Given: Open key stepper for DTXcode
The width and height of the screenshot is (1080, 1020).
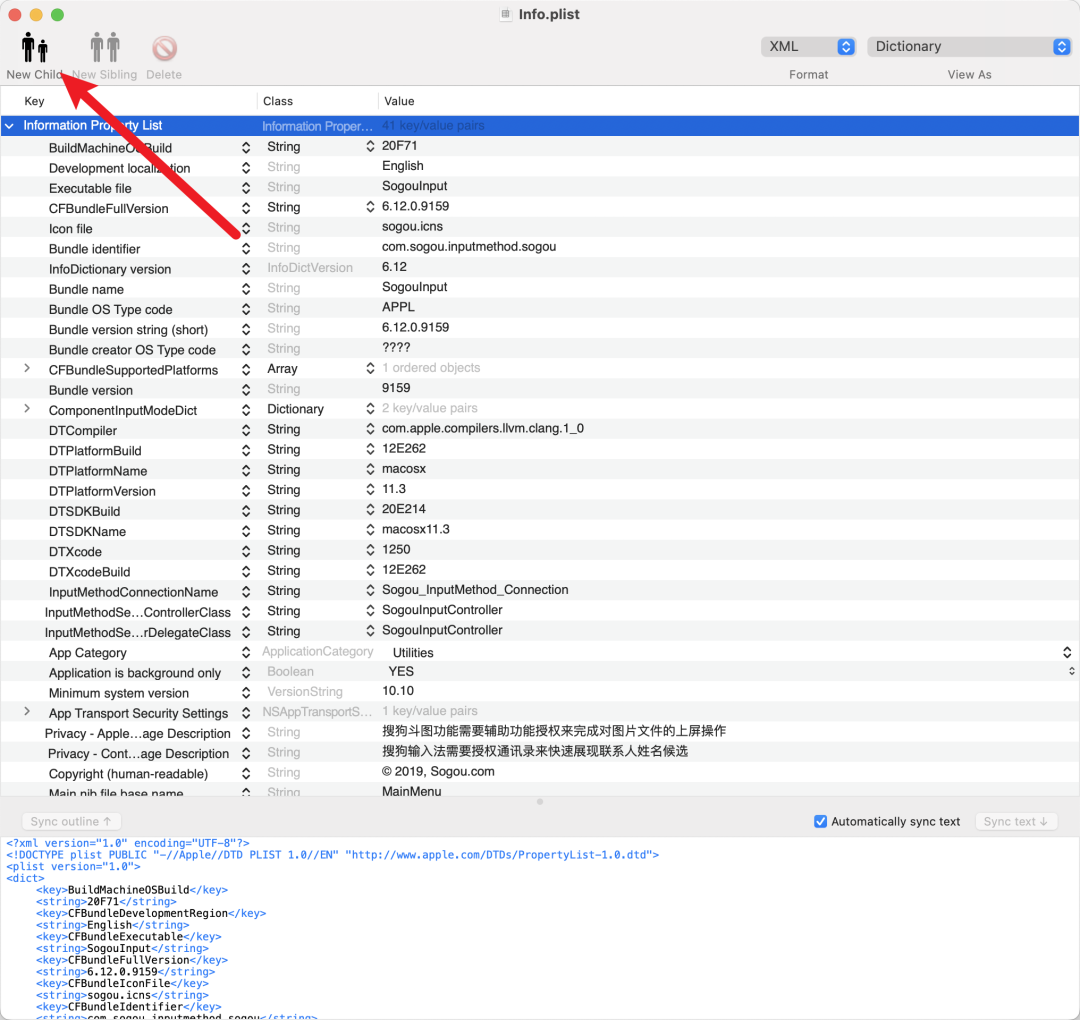Looking at the screenshot, I should click(x=246, y=552).
